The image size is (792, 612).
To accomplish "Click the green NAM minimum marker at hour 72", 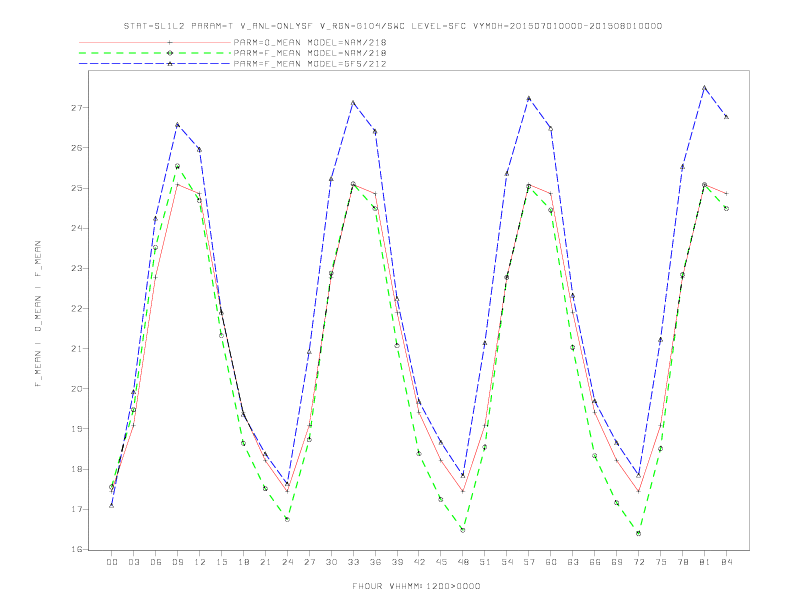I will click(x=638, y=533).
